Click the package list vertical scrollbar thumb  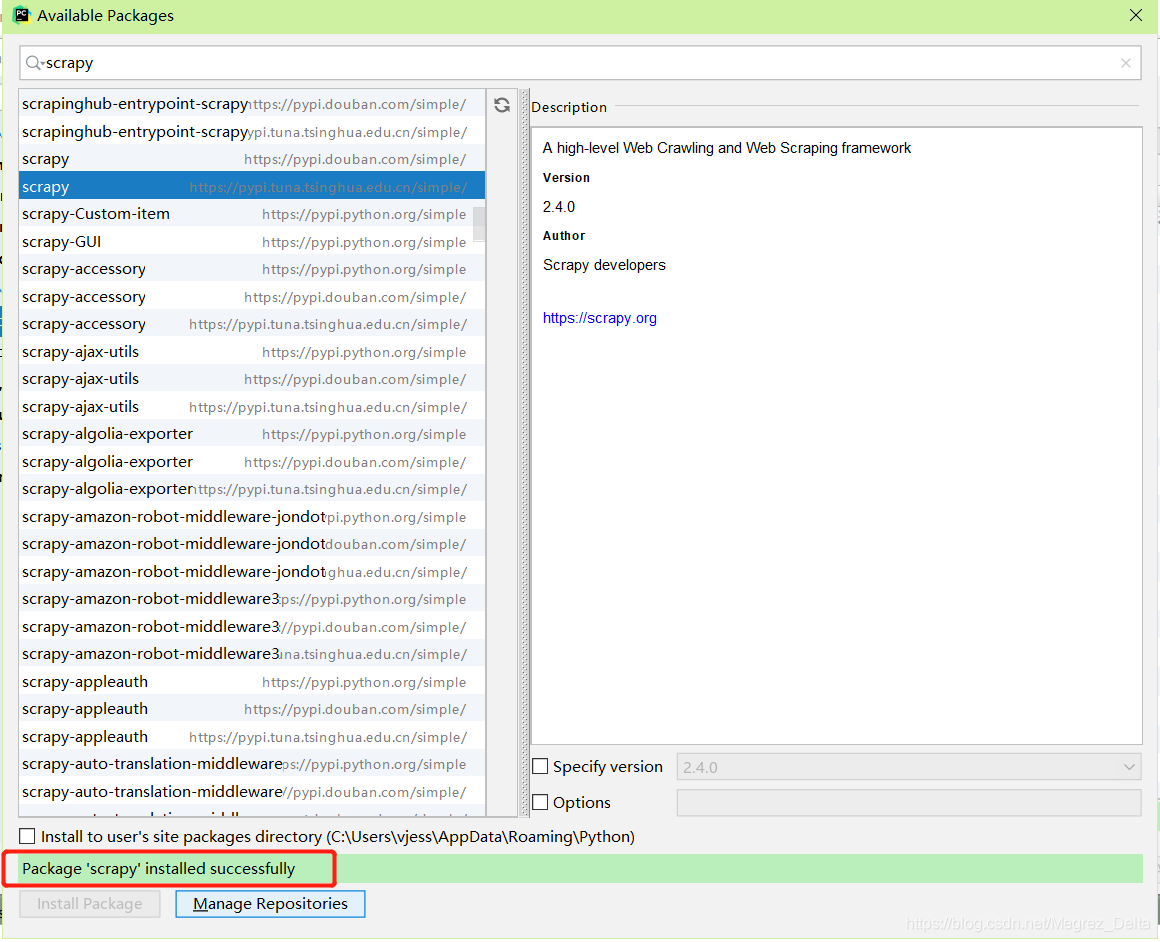[479, 224]
